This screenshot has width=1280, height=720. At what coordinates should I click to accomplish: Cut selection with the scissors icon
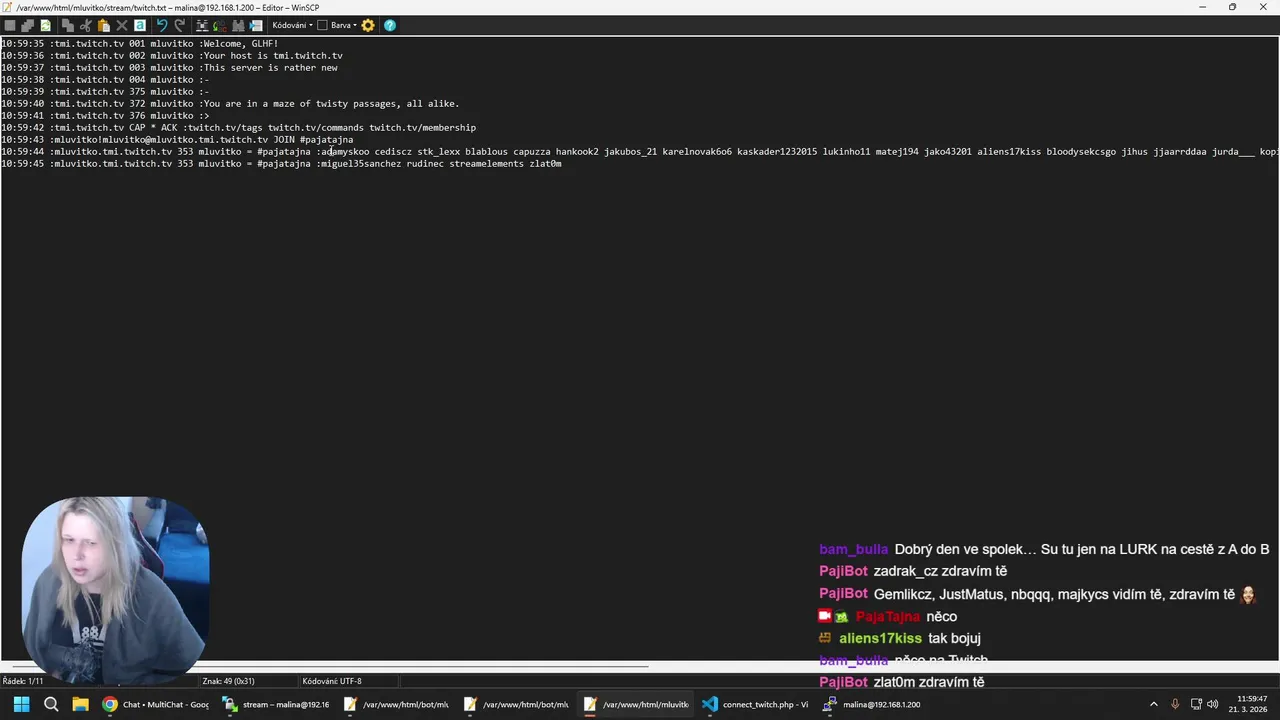(85, 25)
